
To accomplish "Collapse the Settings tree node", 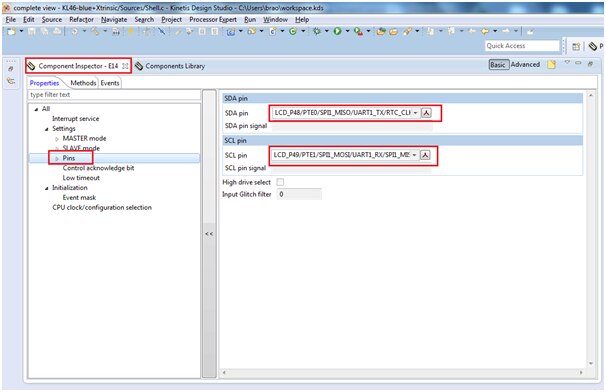I will coord(46,129).
